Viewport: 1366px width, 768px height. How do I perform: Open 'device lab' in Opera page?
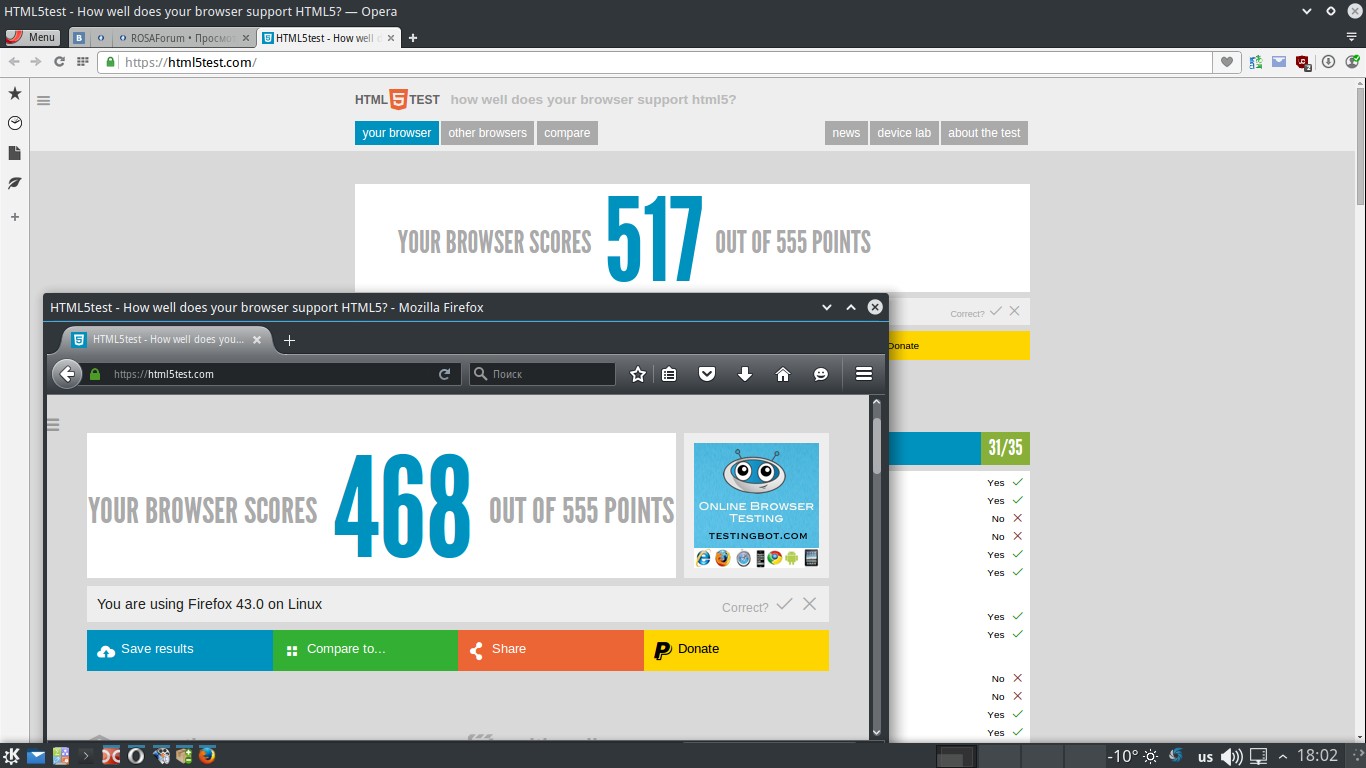pos(904,133)
